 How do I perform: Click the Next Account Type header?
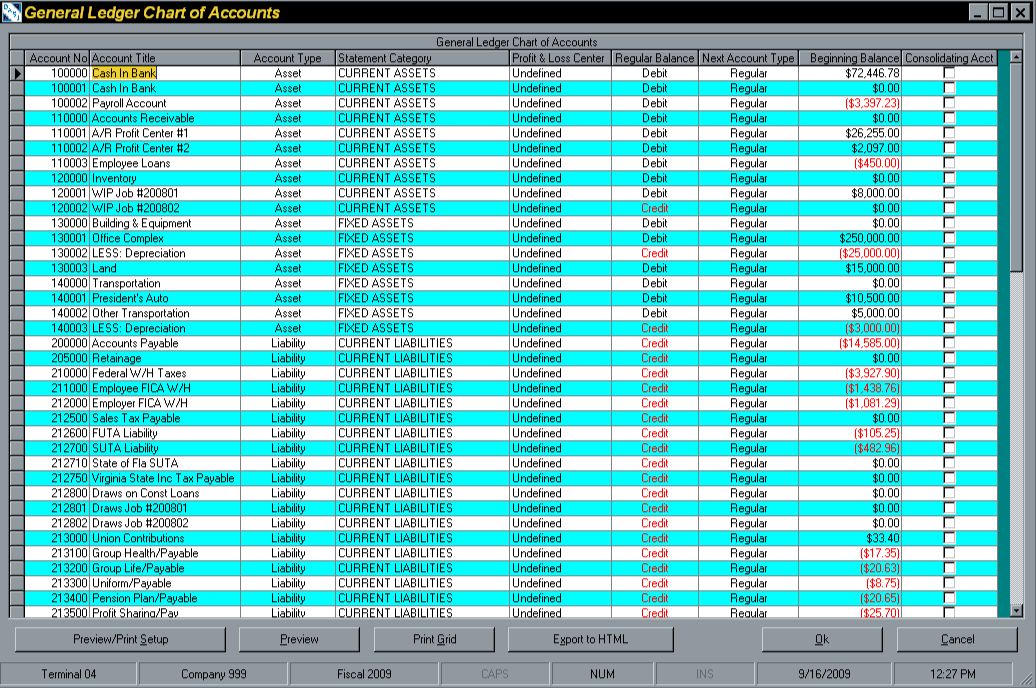(748, 58)
